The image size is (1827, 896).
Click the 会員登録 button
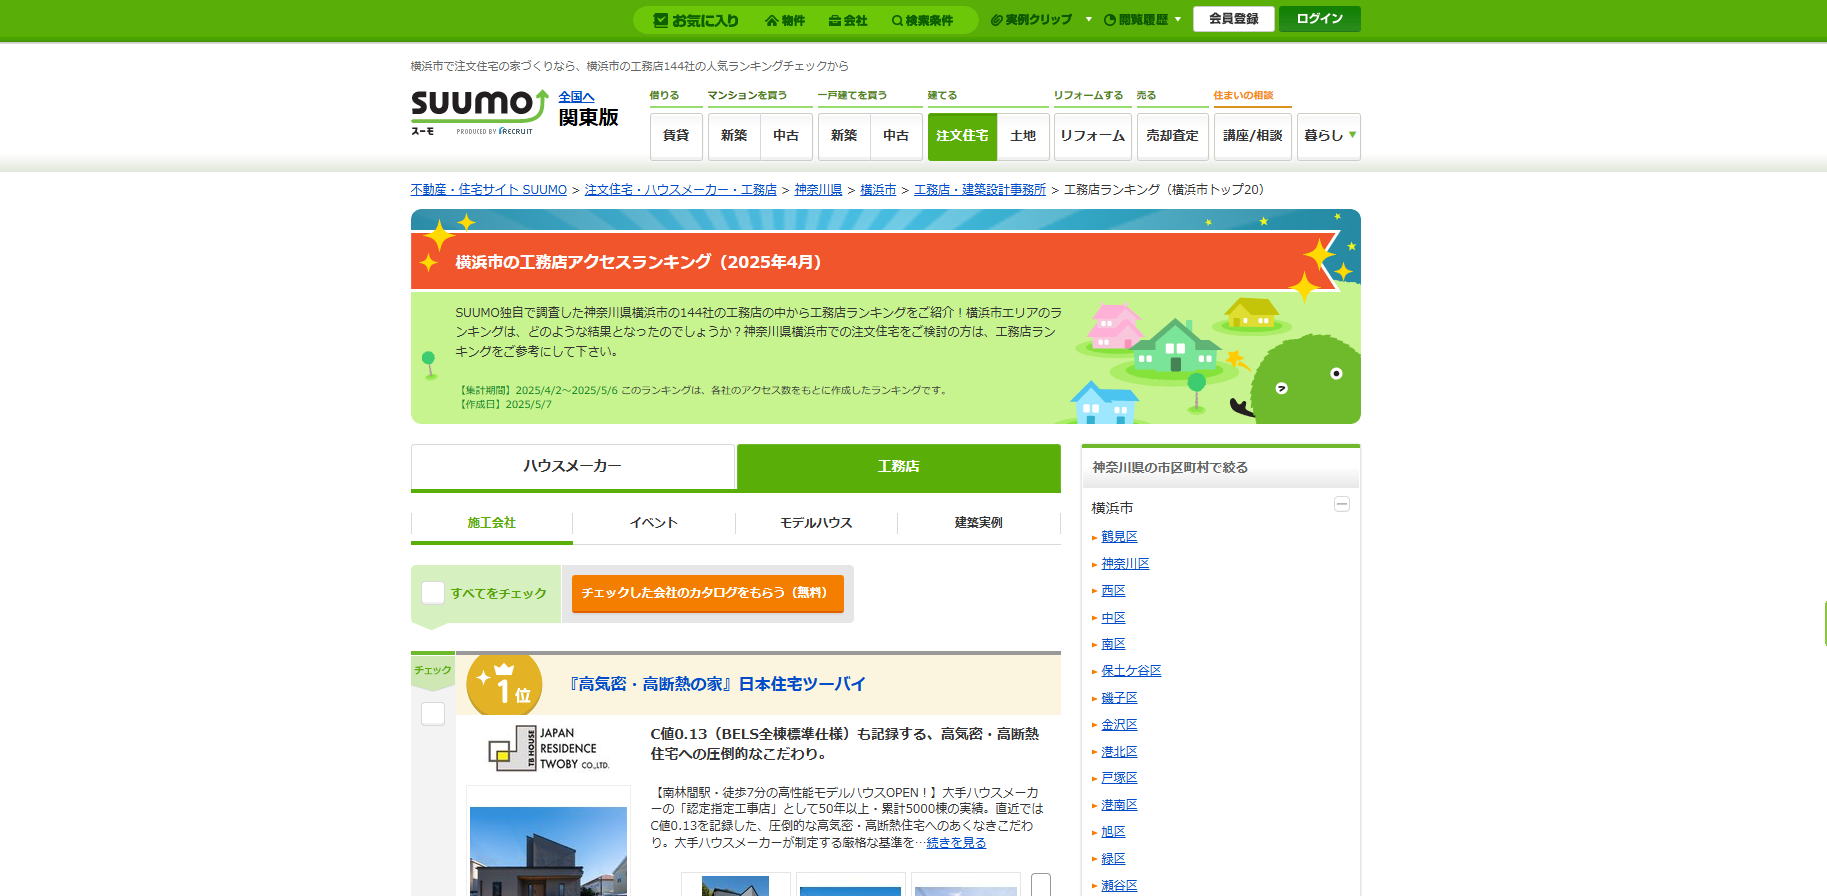[x=1234, y=19]
